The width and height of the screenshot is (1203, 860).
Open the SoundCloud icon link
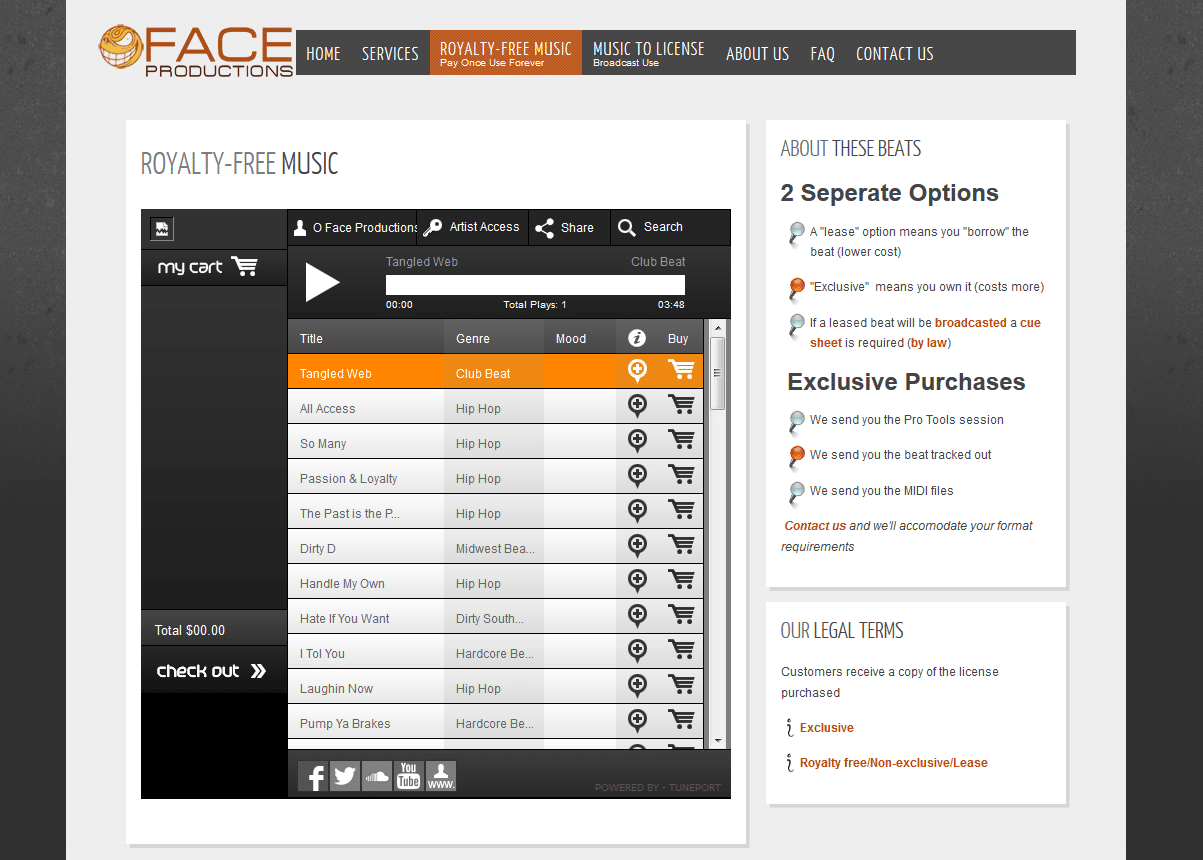[377, 776]
